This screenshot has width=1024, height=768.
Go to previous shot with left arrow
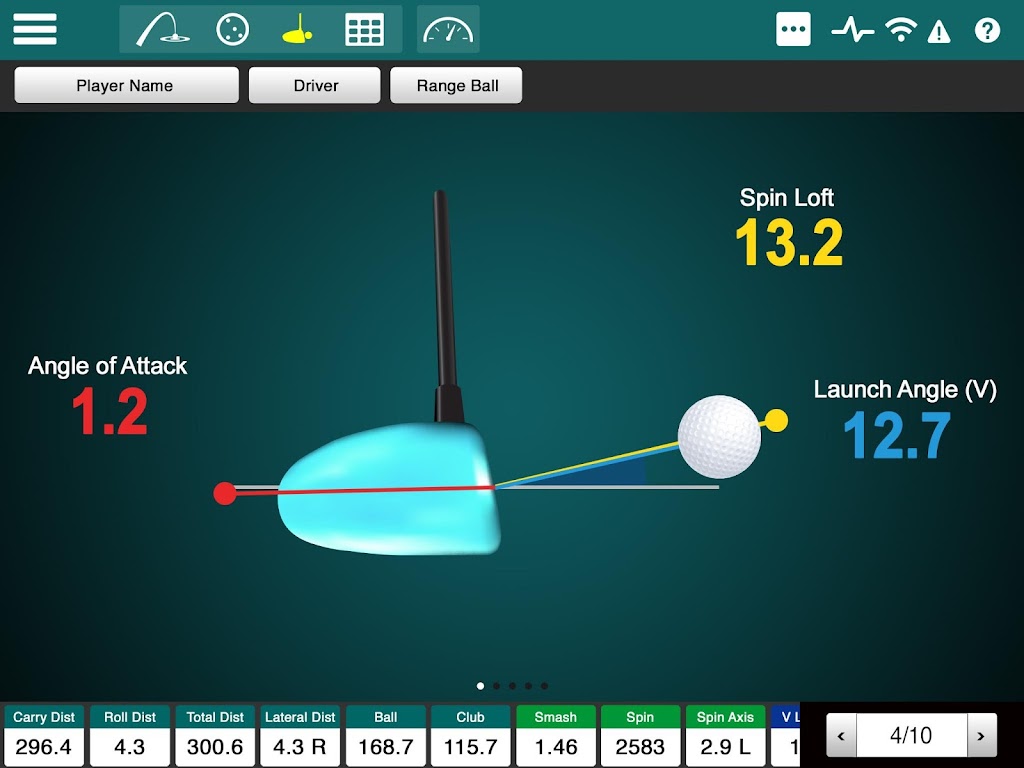(x=842, y=735)
